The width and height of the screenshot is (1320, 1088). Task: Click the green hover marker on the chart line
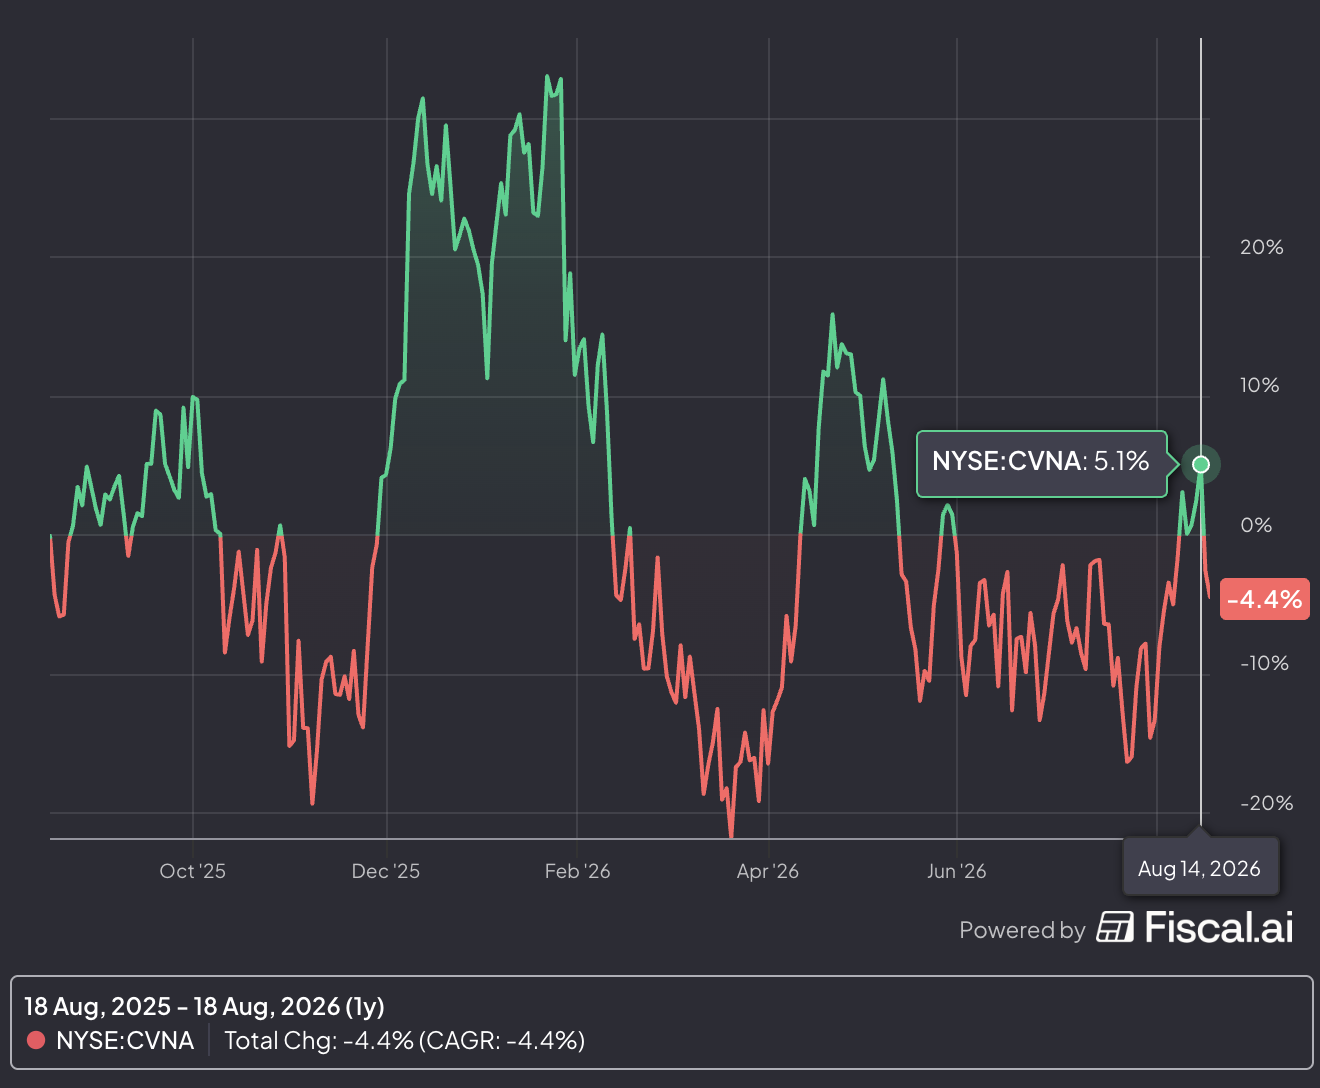(1201, 464)
